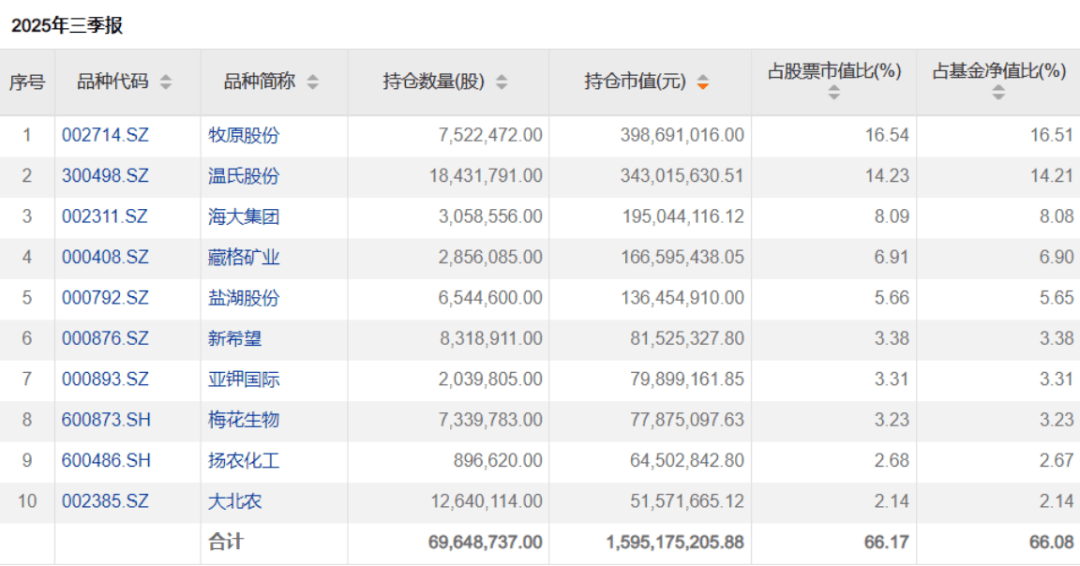Open 温氏股份 stock name link
This screenshot has width=1080, height=566.
point(244,176)
